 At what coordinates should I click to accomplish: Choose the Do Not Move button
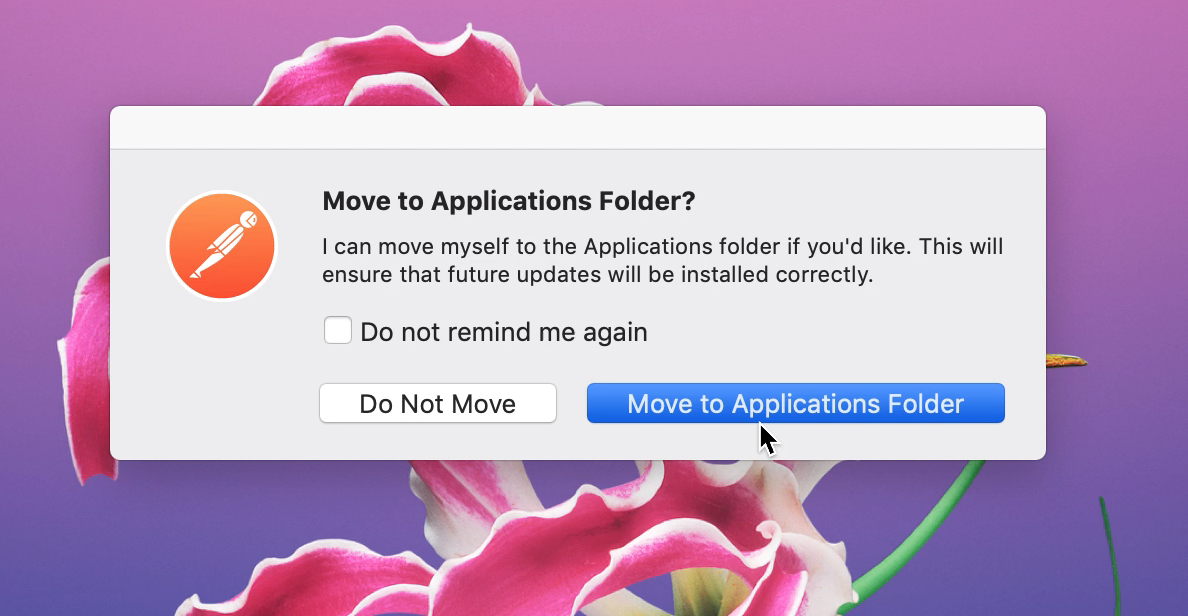[x=438, y=403]
